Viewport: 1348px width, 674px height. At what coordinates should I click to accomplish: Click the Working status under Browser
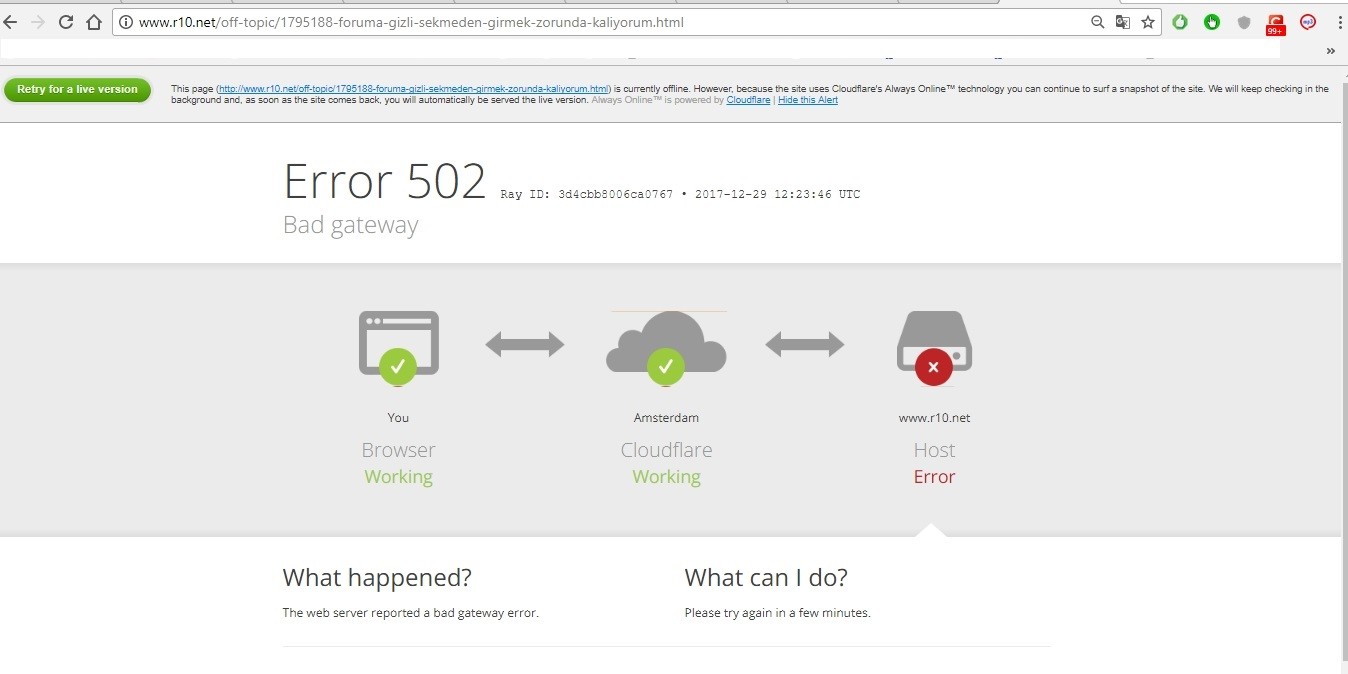pos(398,477)
